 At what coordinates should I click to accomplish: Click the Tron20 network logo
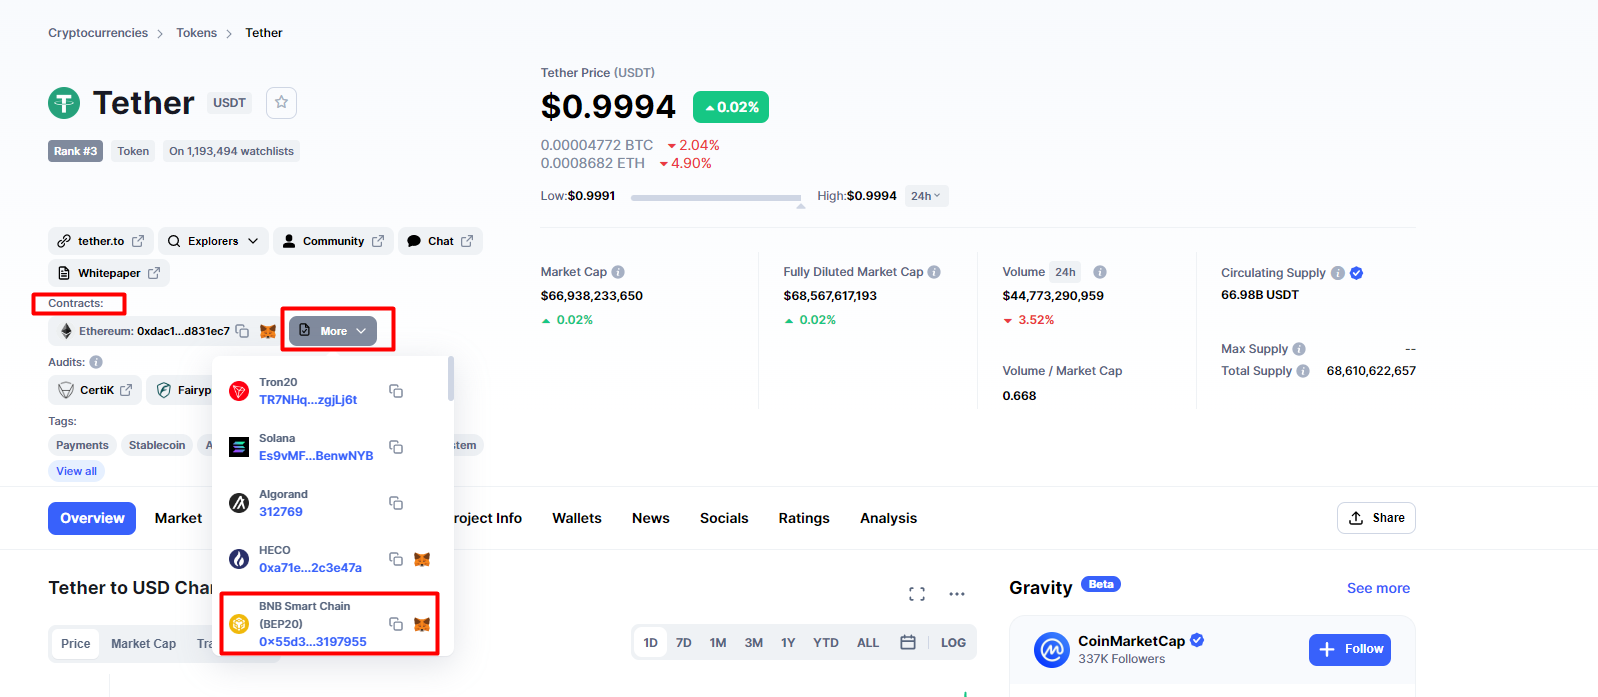click(239, 391)
